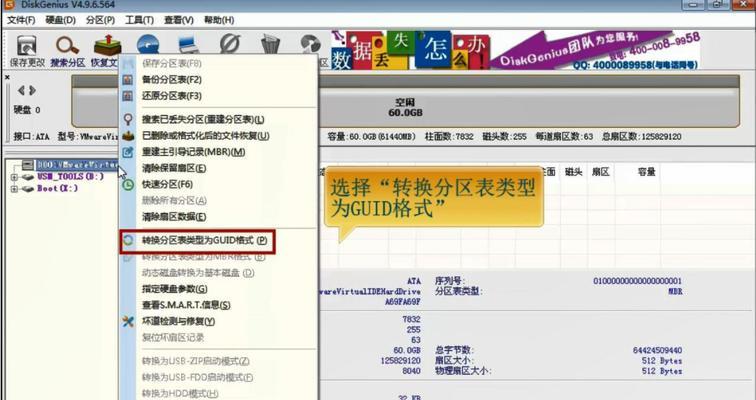Click the trash can Delete Partition toolbar icon
Image resolution: width=756 pixels, height=400 pixels.
(270, 44)
